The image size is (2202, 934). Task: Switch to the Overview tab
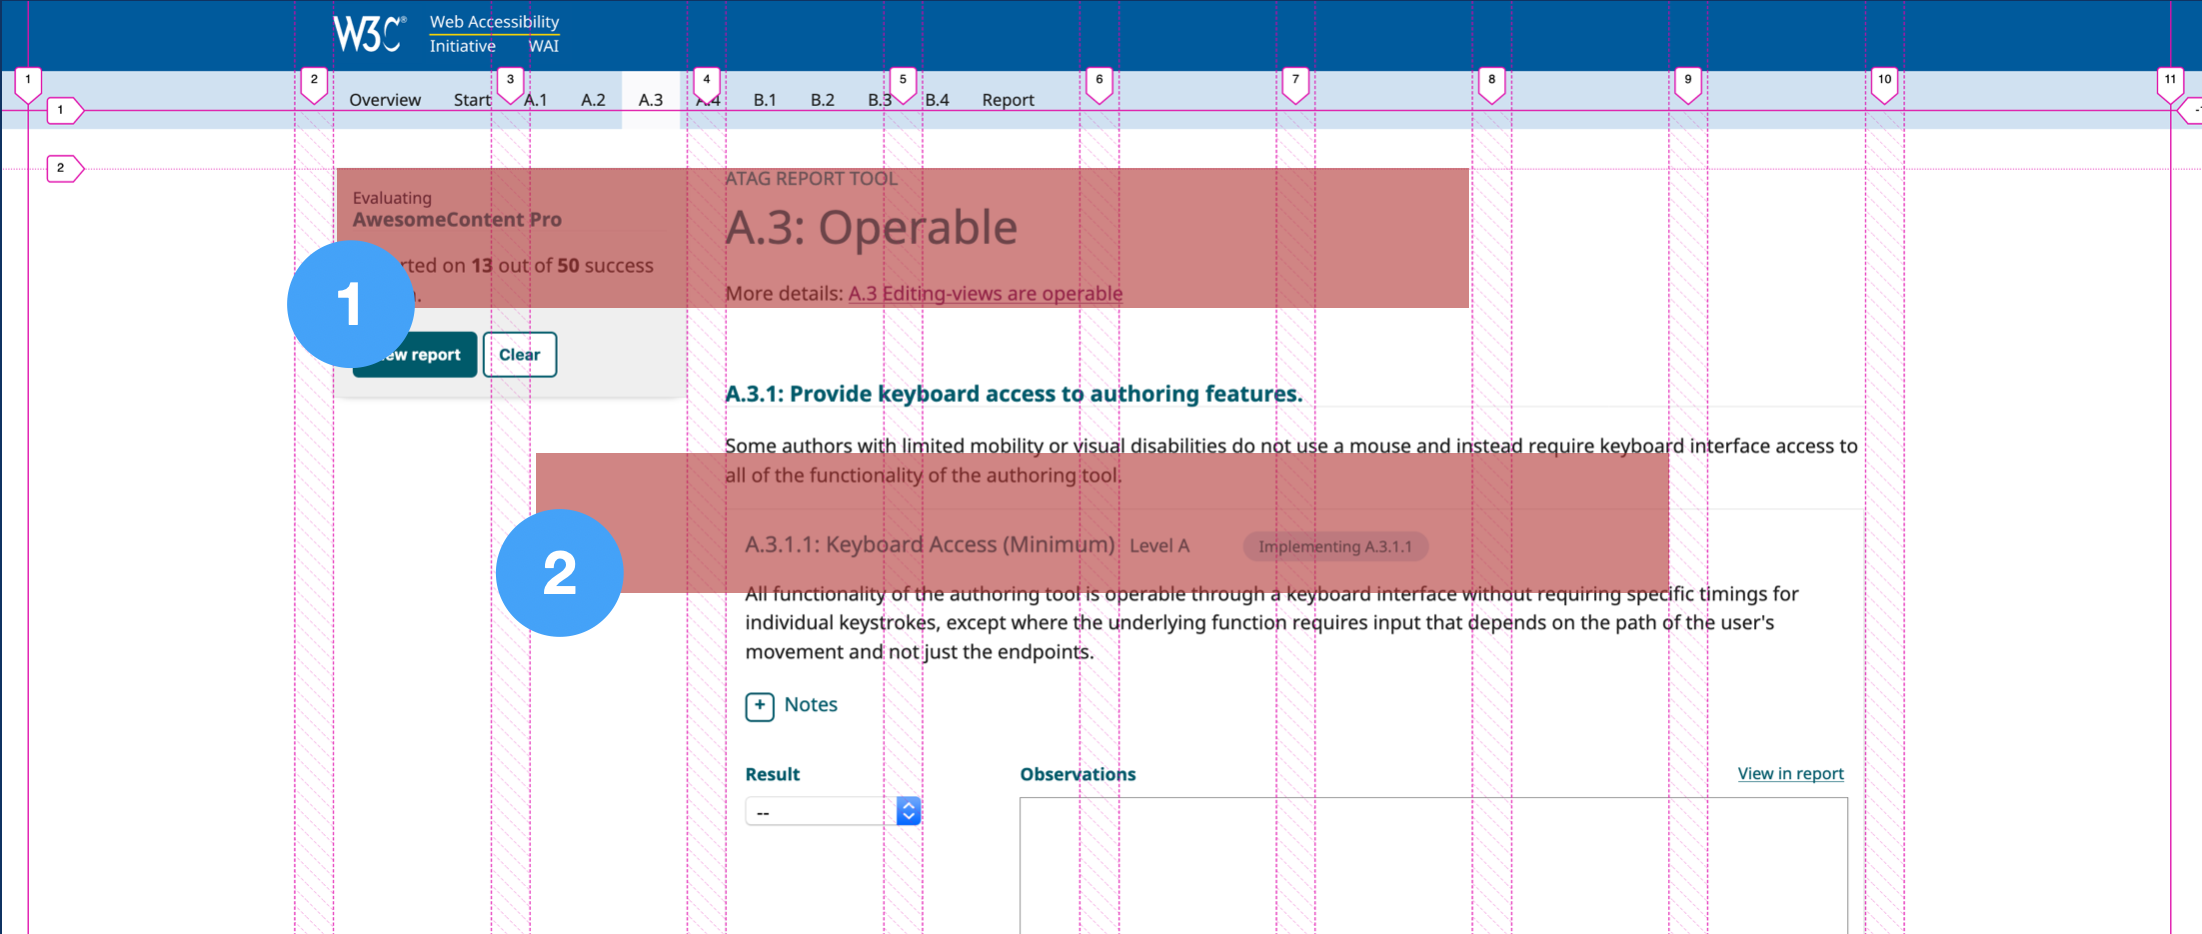coord(385,99)
